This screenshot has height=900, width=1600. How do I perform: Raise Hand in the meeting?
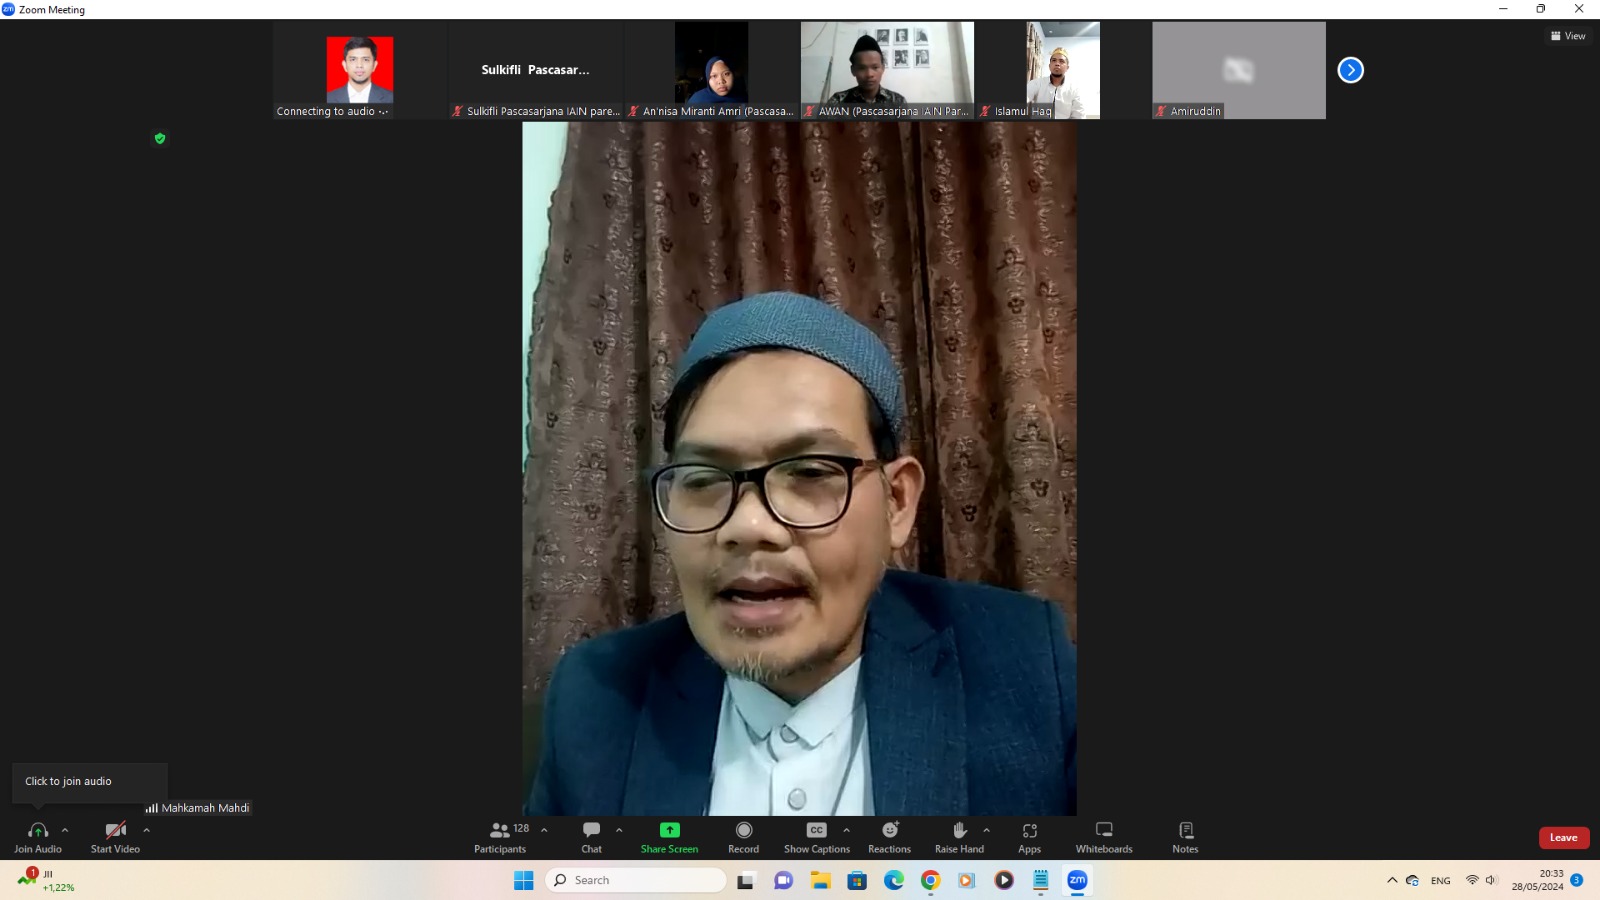click(959, 837)
